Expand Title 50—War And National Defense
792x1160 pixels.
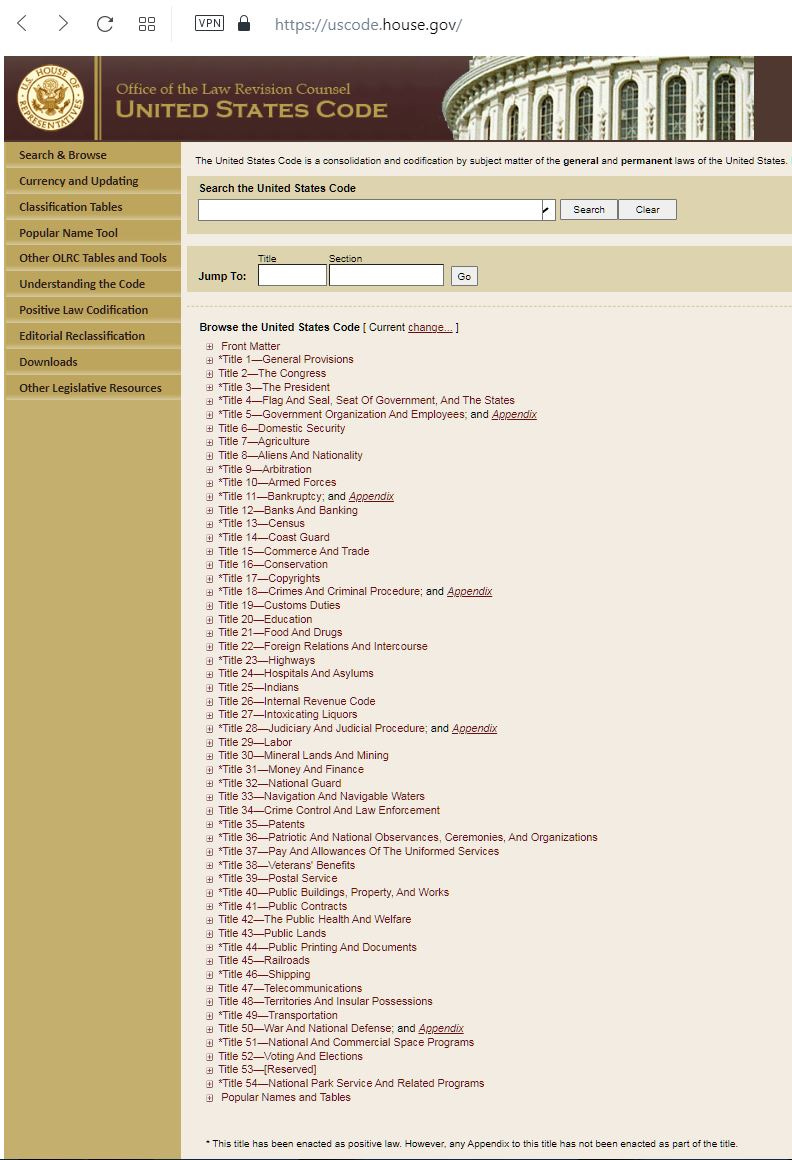pyautogui.click(x=210, y=1029)
